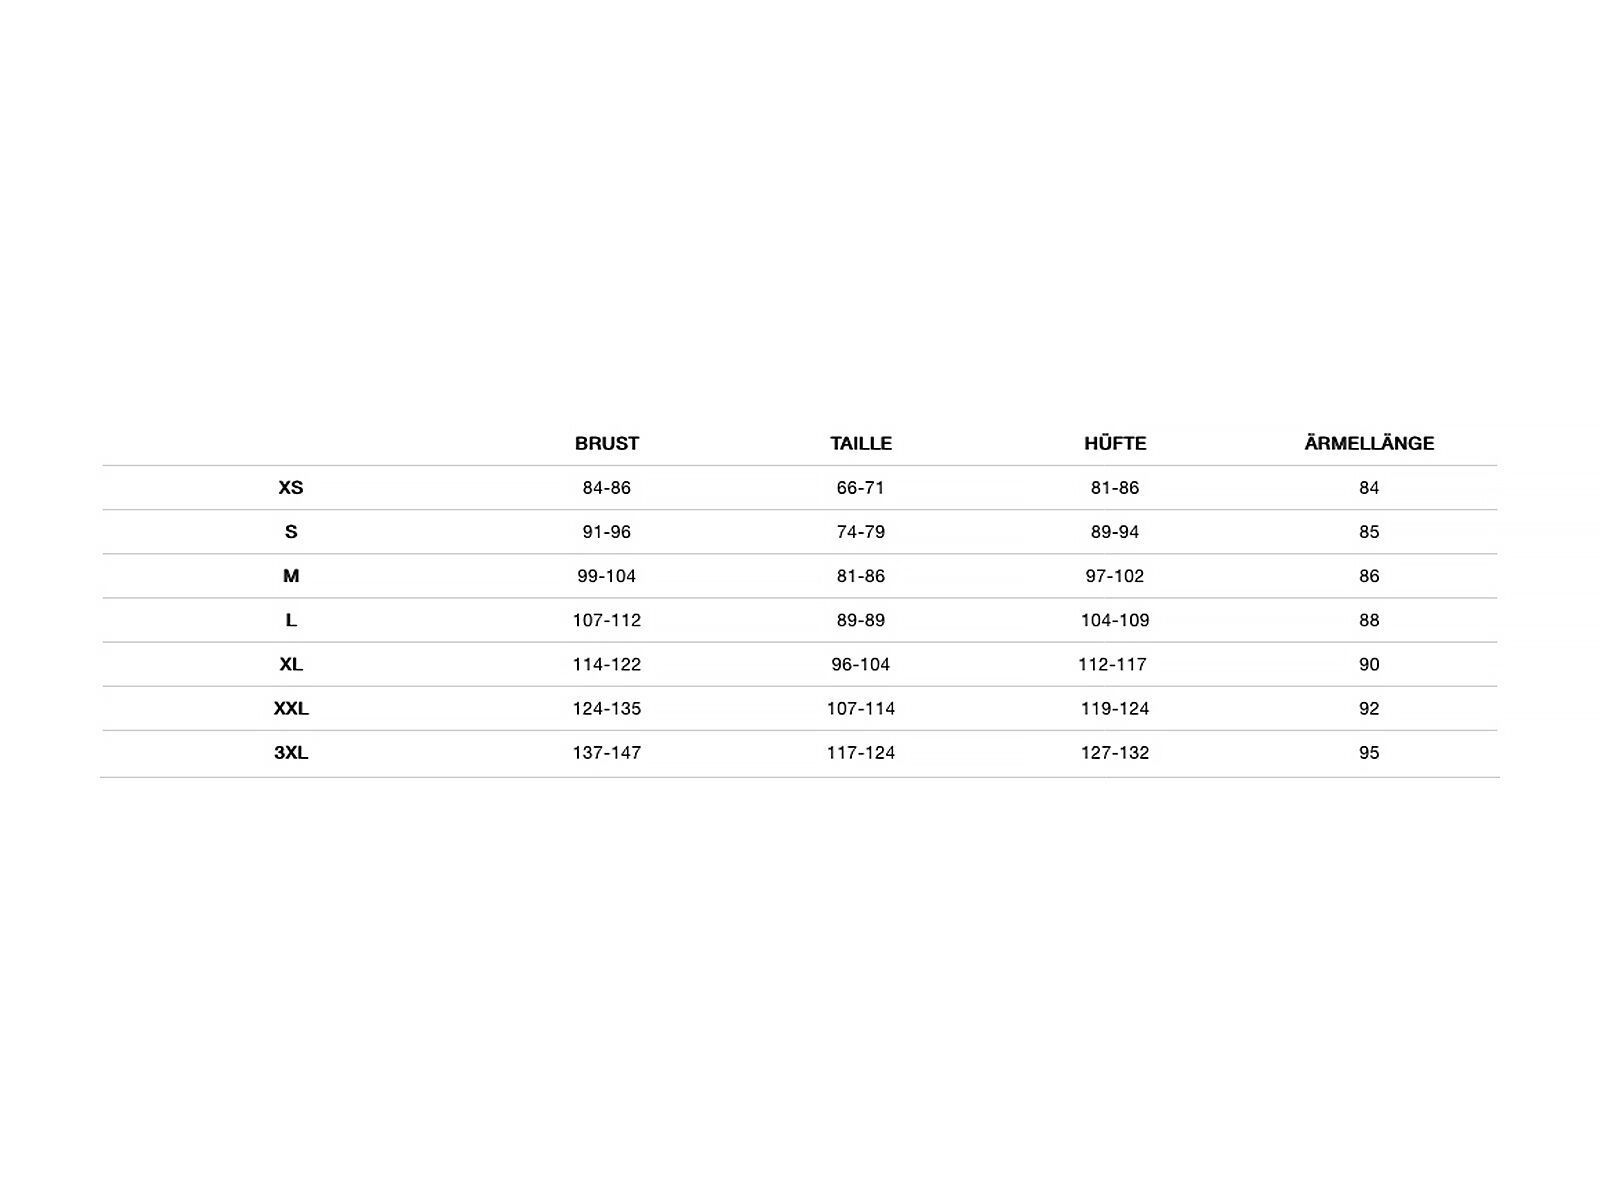The width and height of the screenshot is (1600, 1200).
Task: Click Brust value 124-135 in XXL row
Action: tap(606, 708)
